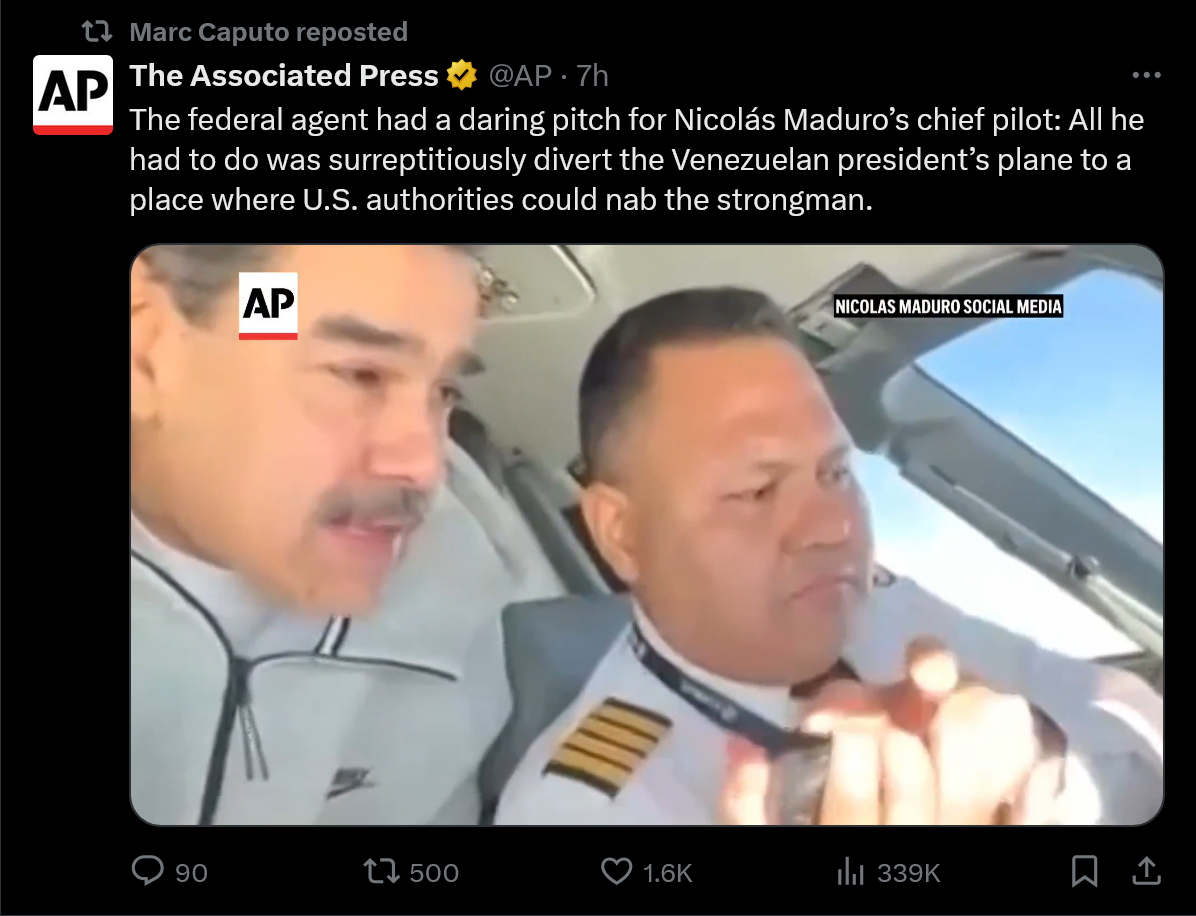Bookmark this AP tweet
Viewport: 1196px width, 916px height.
1084,871
